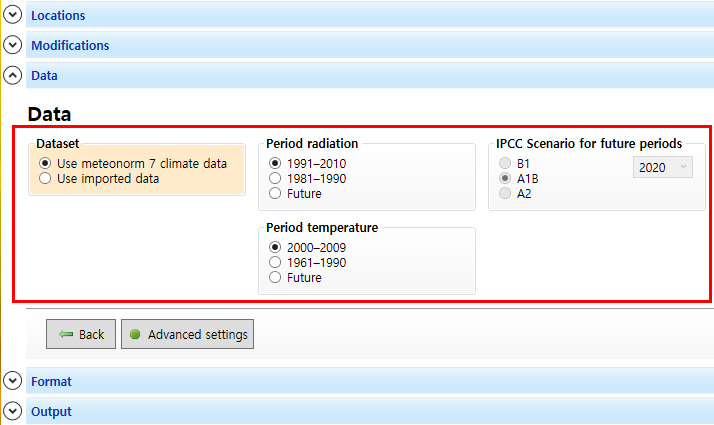Expand the Locations section chevron
This screenshot has width=714, height=425.
point(12,15)
